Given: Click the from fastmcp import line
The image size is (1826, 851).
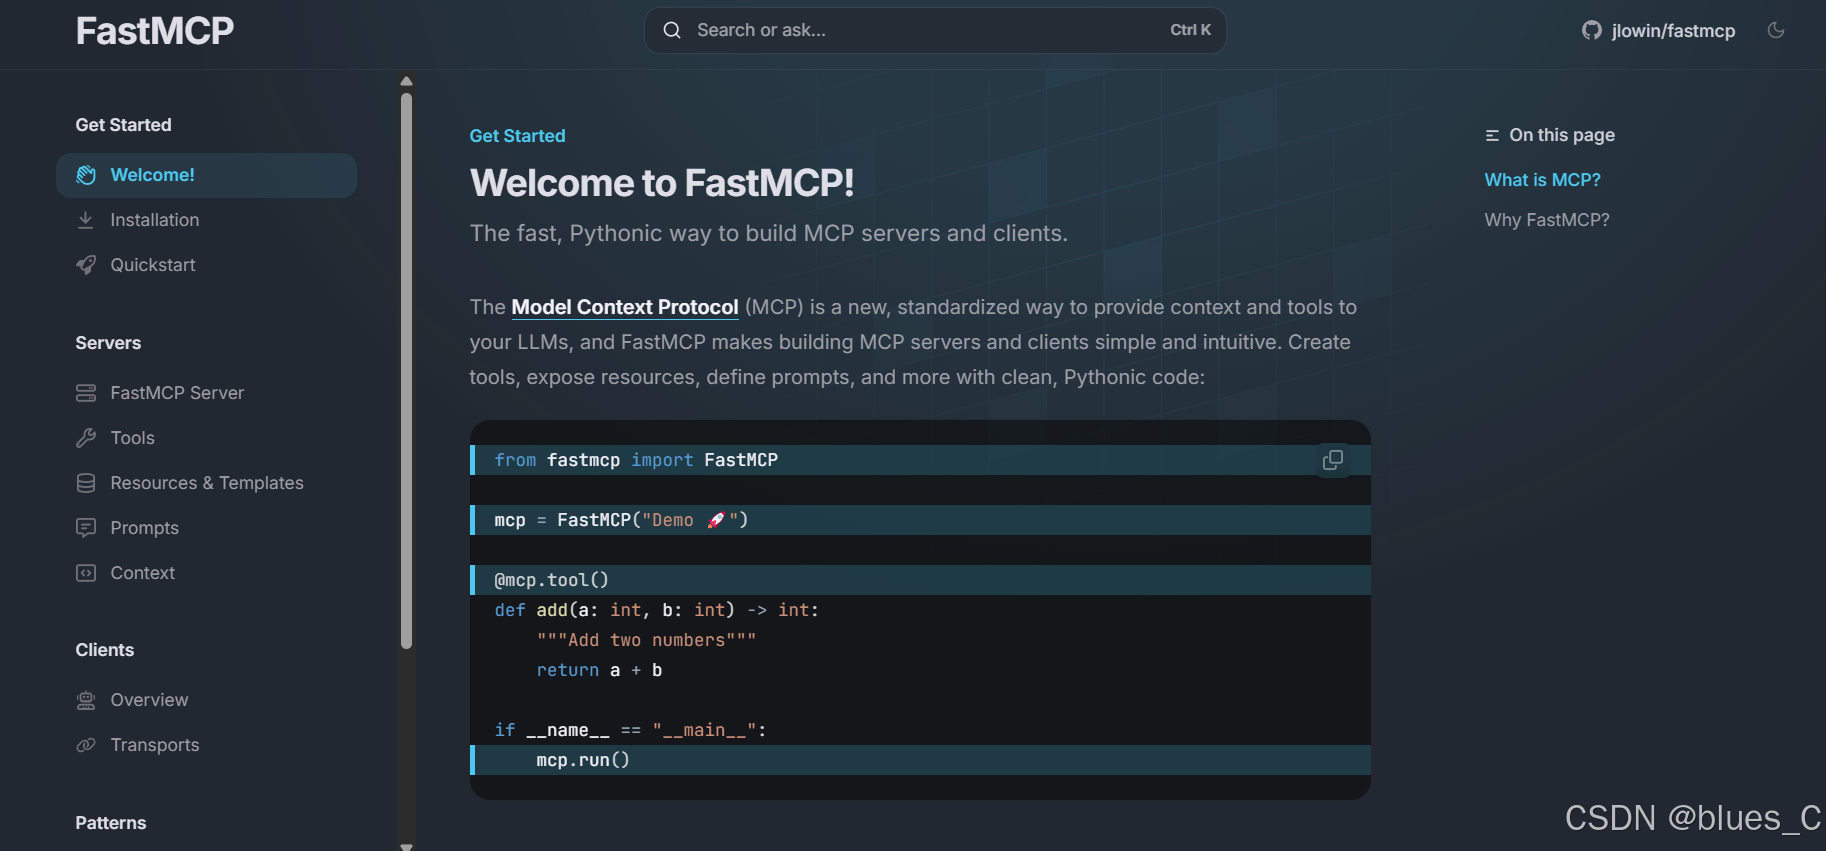Looking at the screenshot, I should 920,460.
